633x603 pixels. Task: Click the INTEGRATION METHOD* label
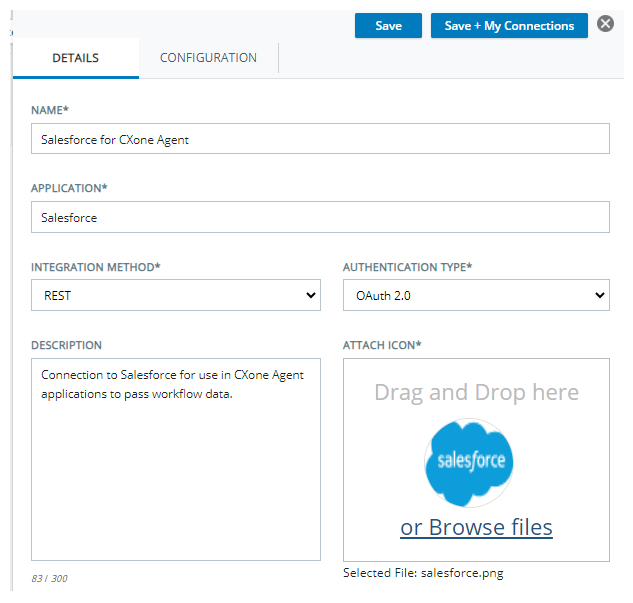[x=96, y=267]
